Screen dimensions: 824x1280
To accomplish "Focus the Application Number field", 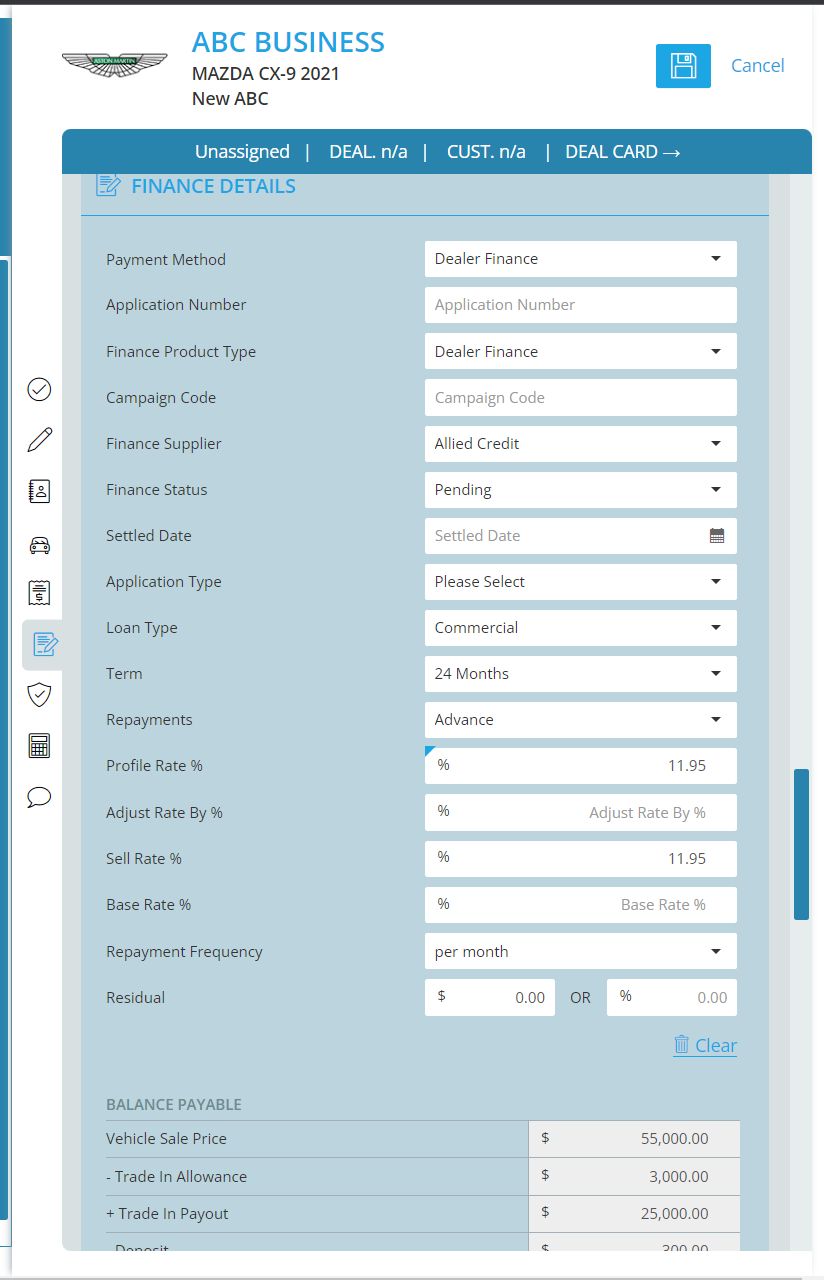I will [581, 305].
